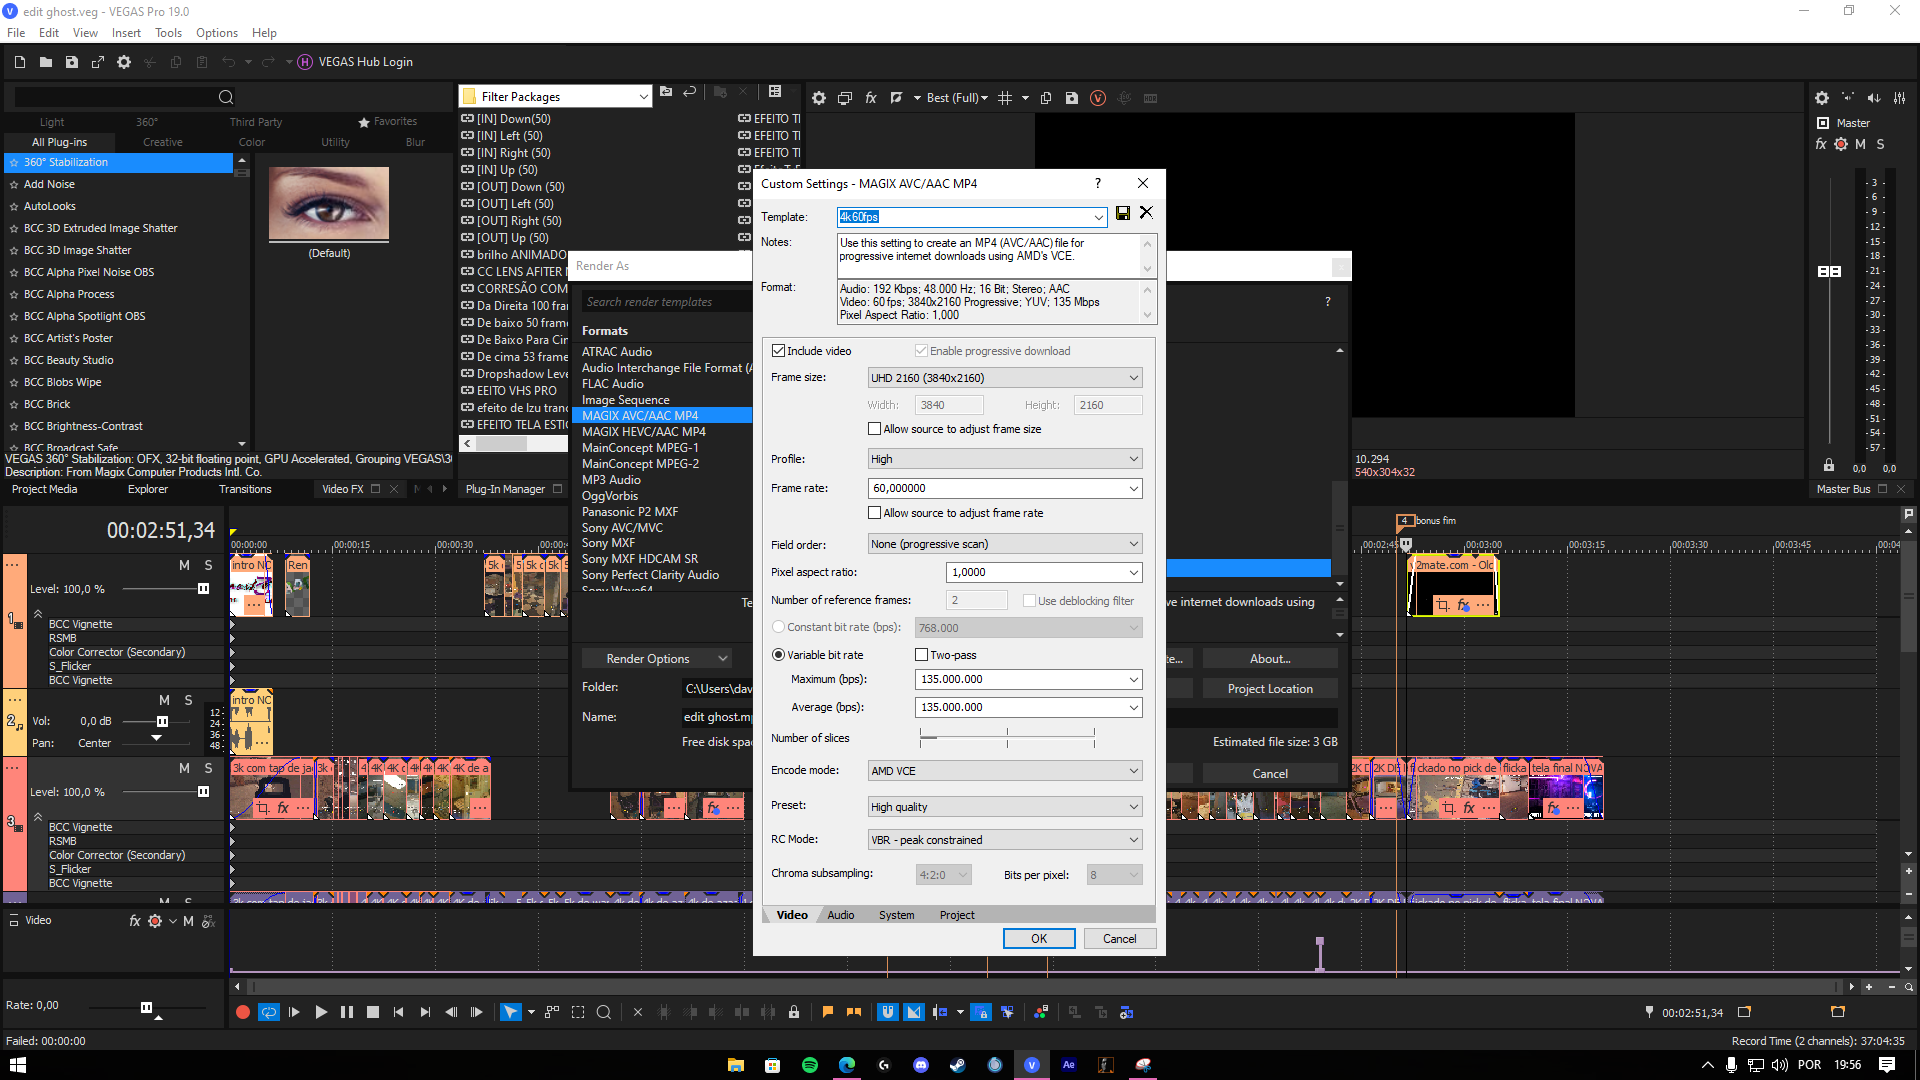The width and height of the screenshot is (1920, 1080).
Task: Open Master bus FX icon
Action: [x=1821, y=144]
